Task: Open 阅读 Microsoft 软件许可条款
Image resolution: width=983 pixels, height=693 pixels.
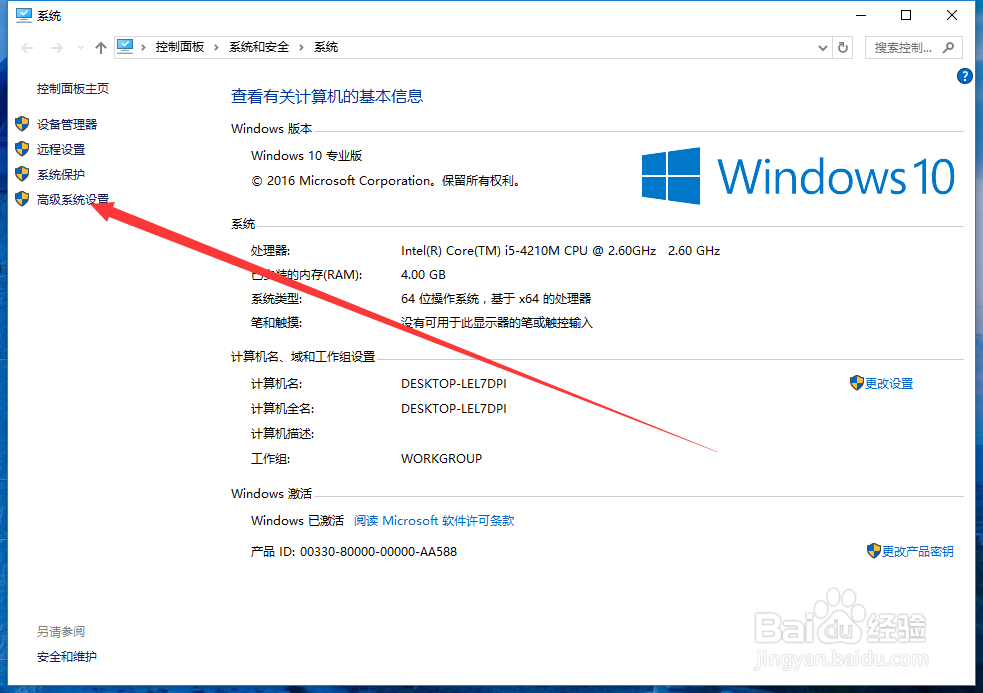Action: click(x=435, y=520)
